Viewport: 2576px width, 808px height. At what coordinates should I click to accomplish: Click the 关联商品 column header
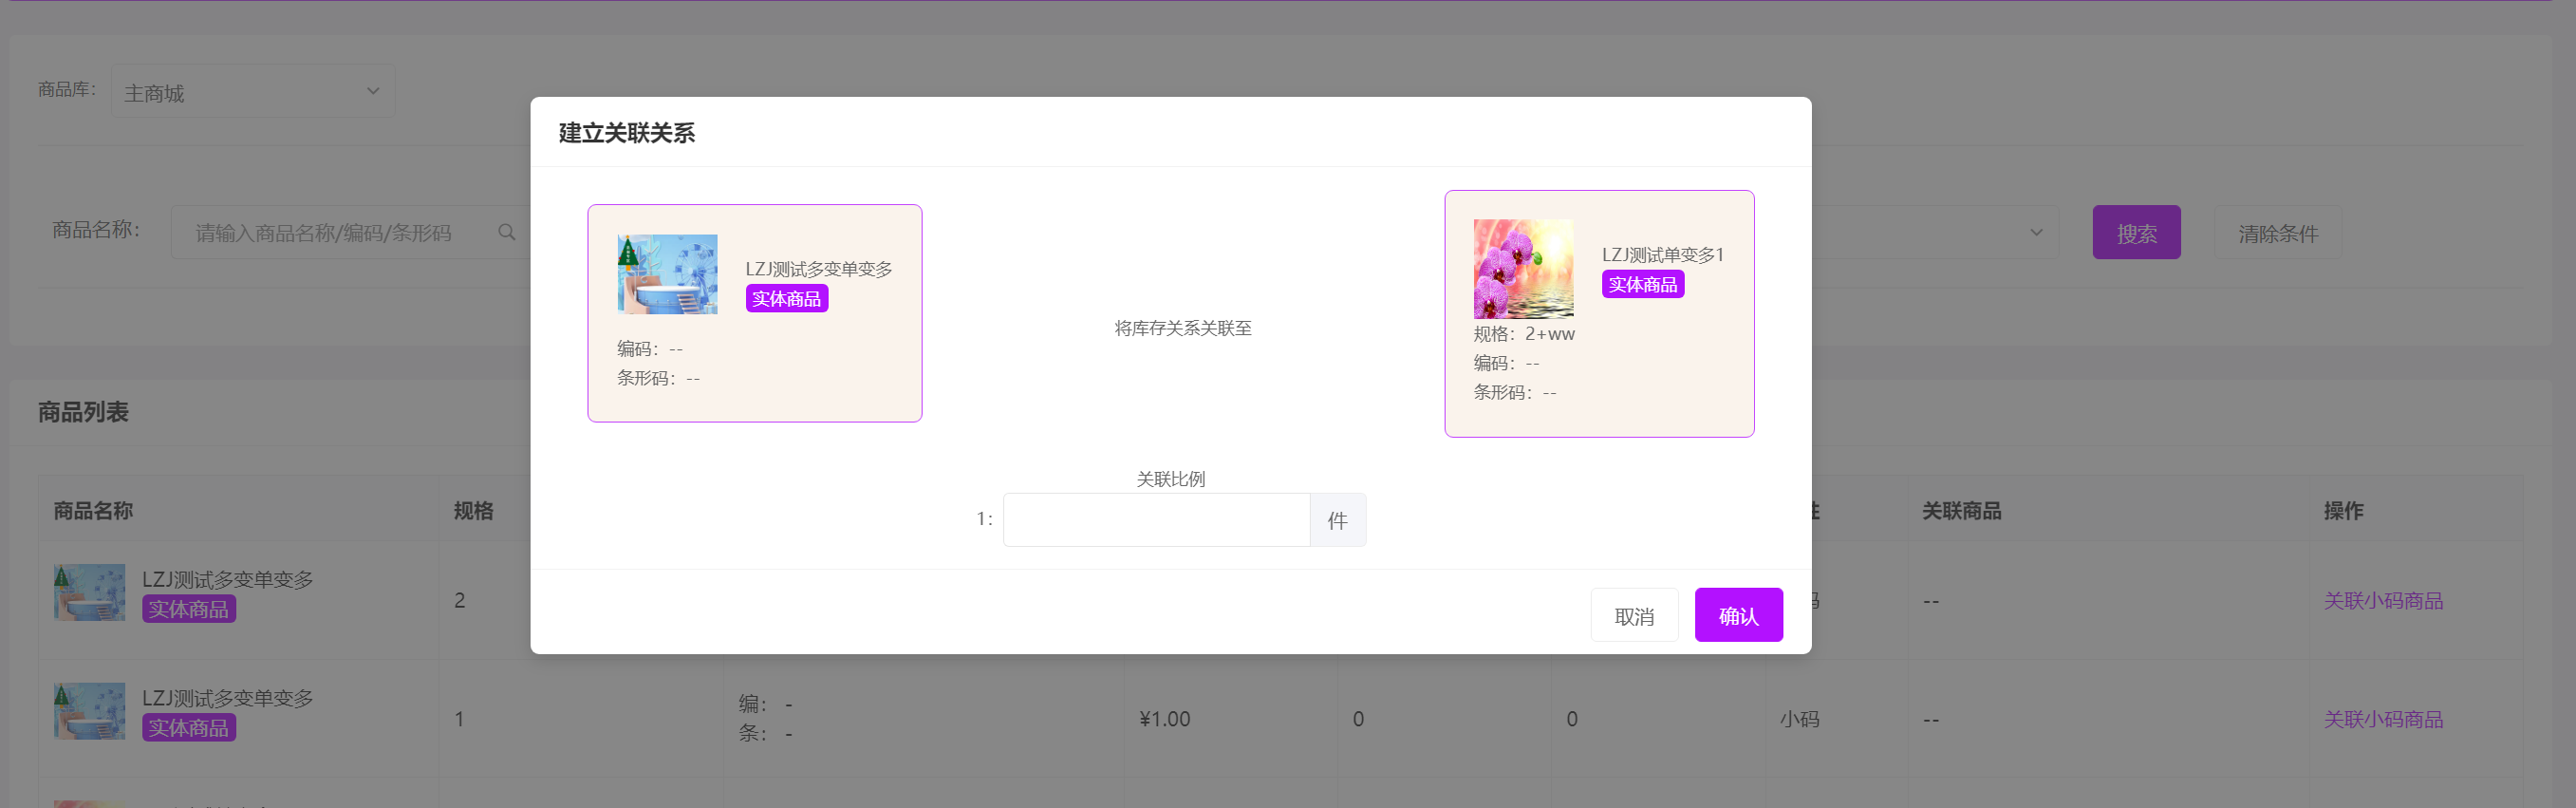point(1960,511)
